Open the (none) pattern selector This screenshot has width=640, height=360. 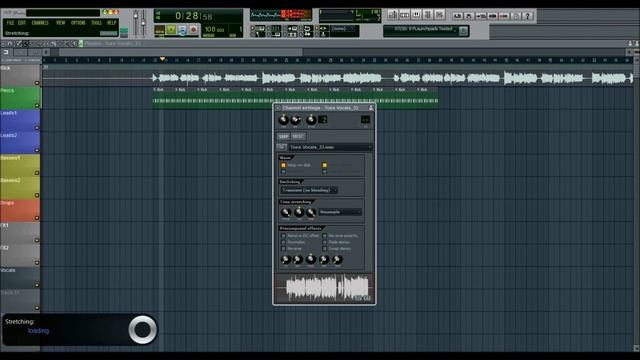point(344,29)
